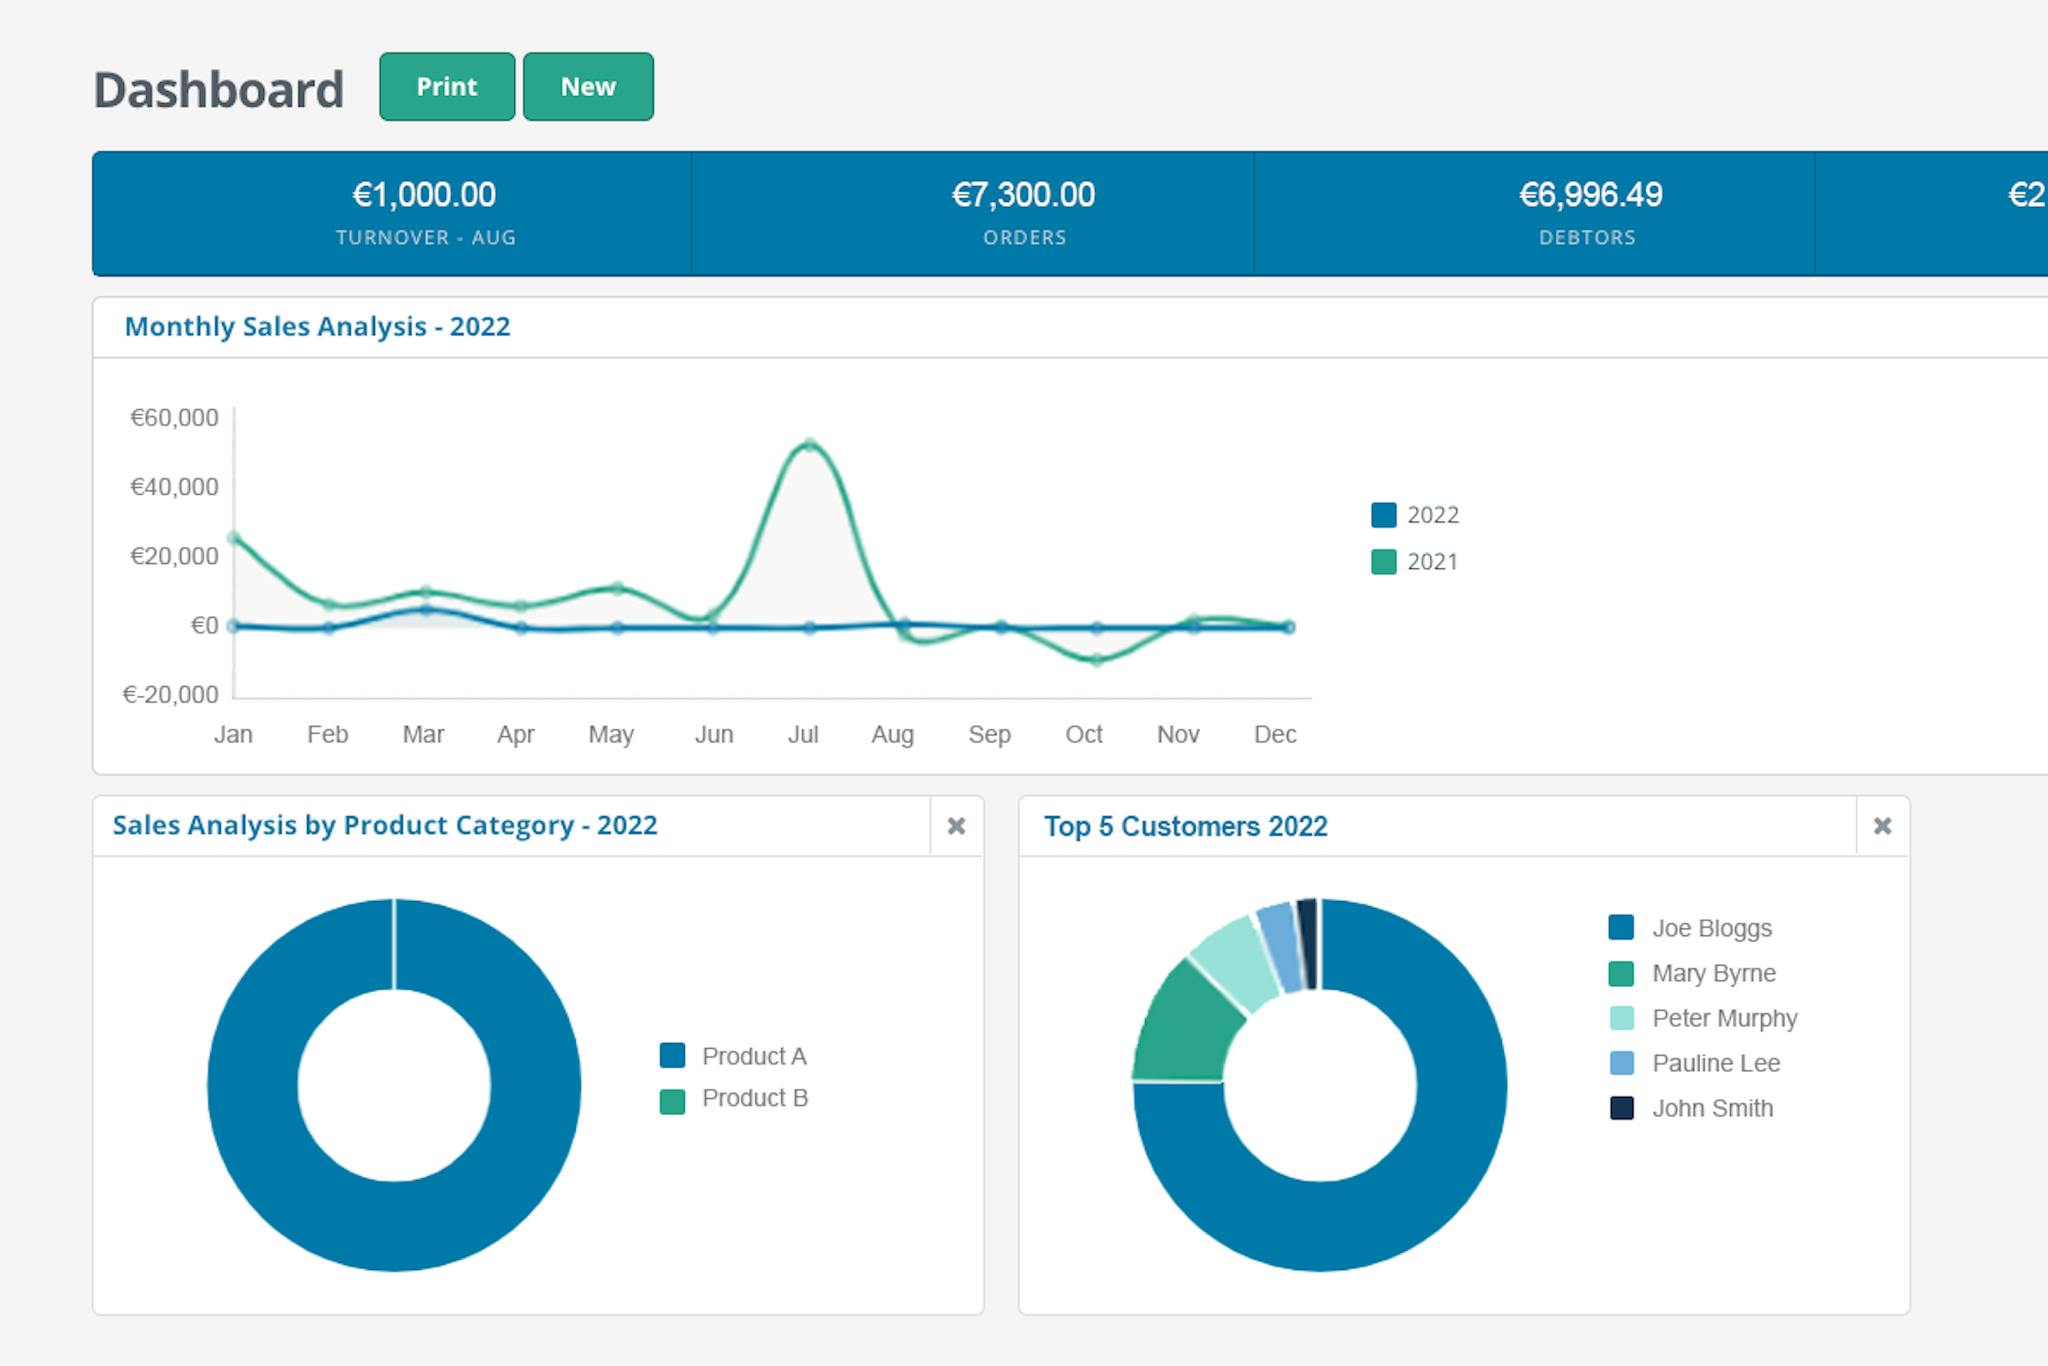Click the Top 5 Customers 2022 heading
2048x1366 pixels.
point(1186,826)
